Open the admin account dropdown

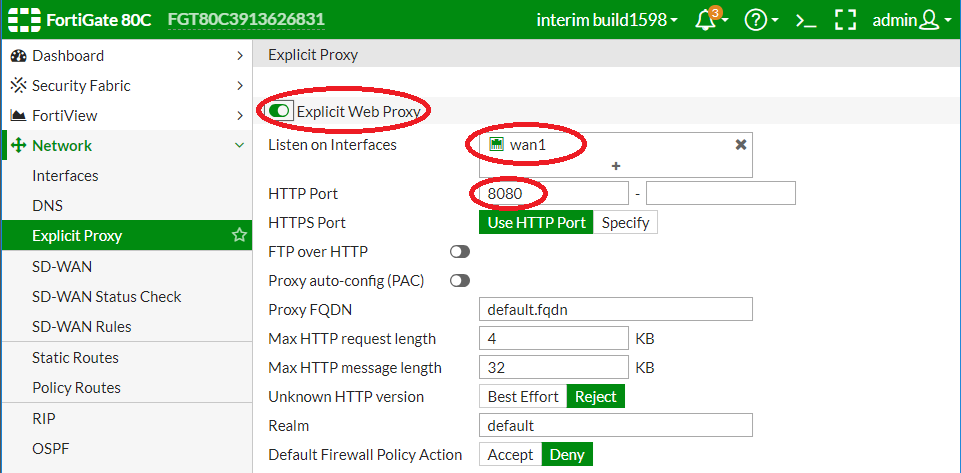(912, 20)
